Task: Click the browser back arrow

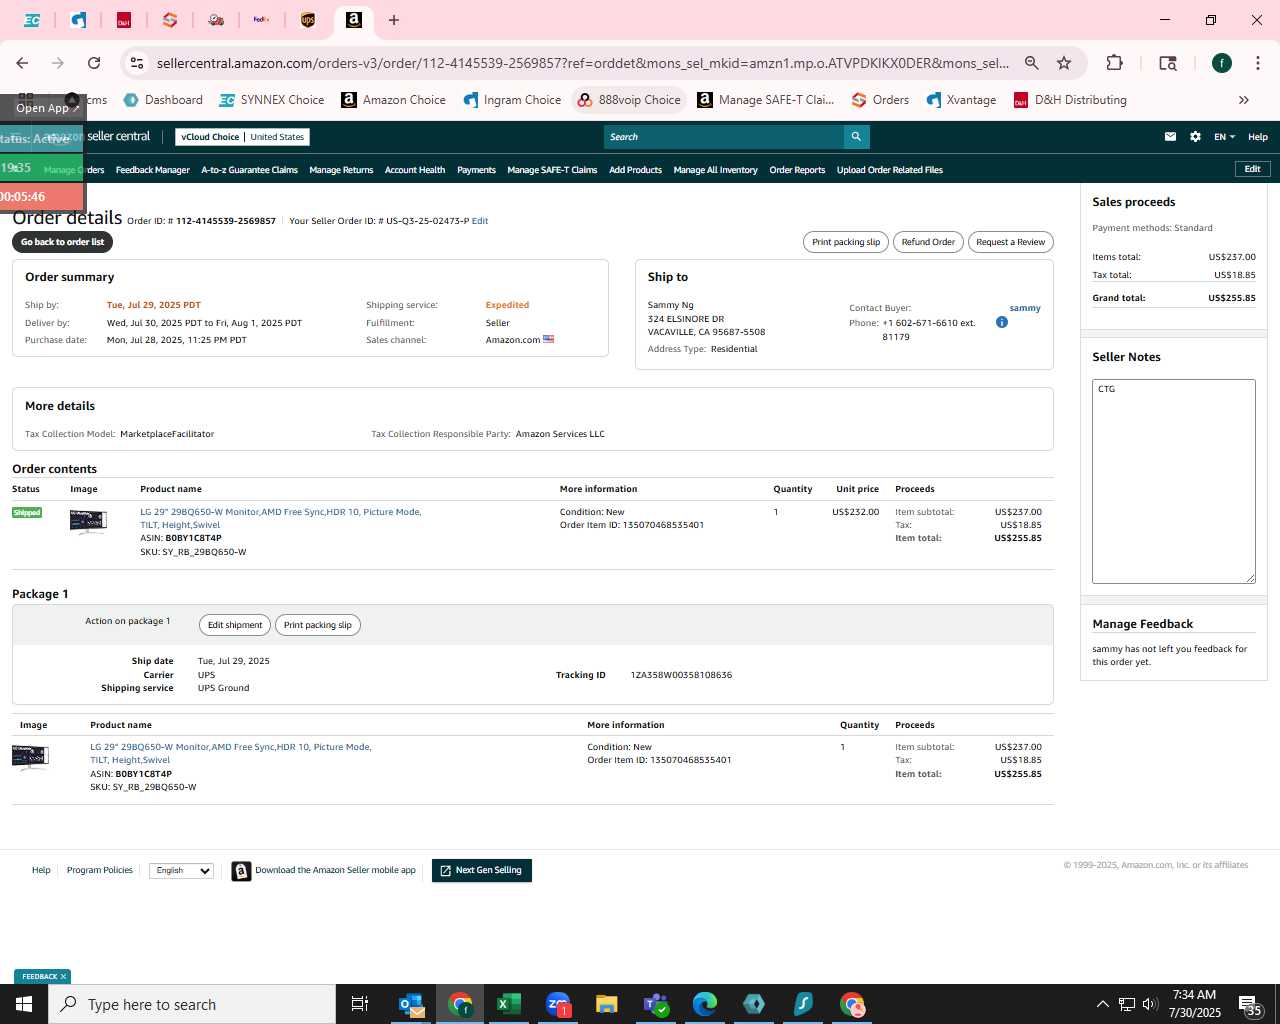Action: pyautogui.click(x=22, y=63)
